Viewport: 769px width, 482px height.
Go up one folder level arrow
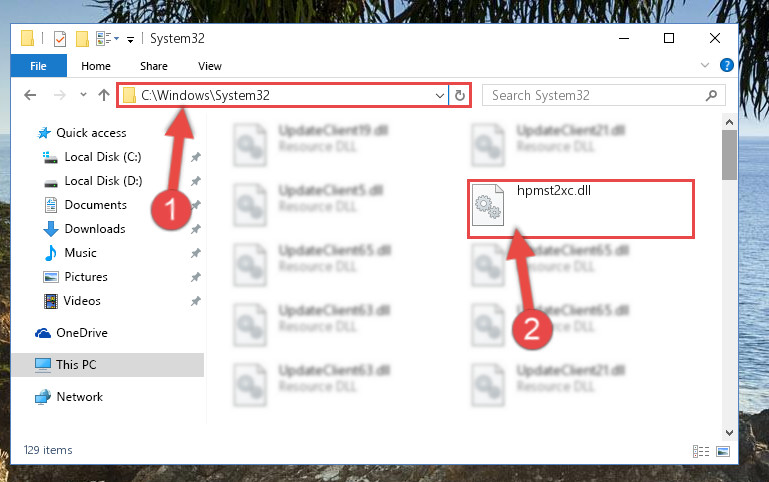pyautogui.click(x=103, y=95)
